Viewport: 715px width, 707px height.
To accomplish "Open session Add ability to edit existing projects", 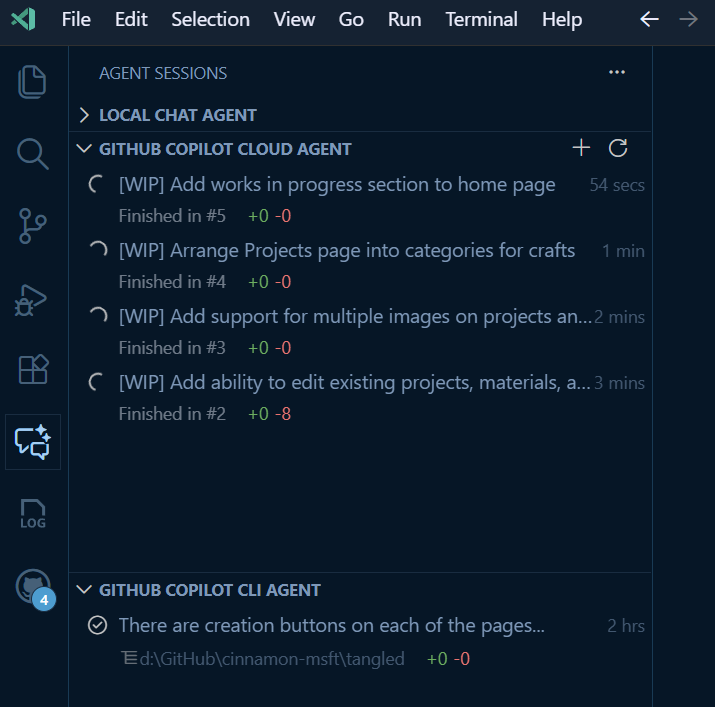I will [x=354, y=383].
